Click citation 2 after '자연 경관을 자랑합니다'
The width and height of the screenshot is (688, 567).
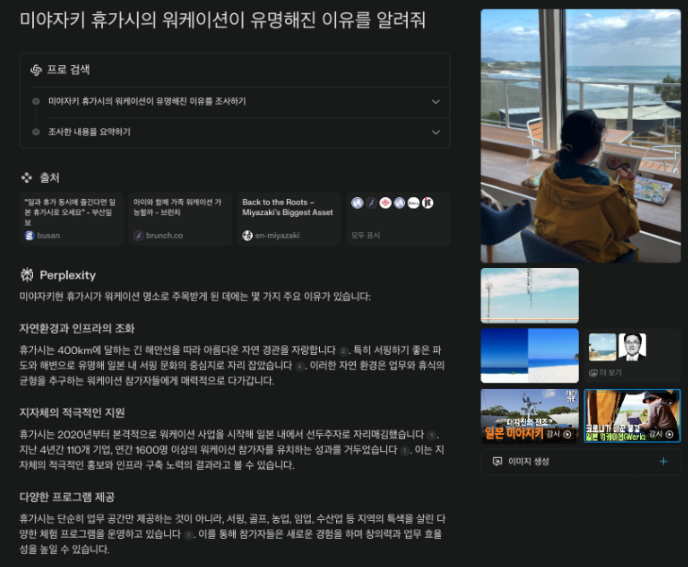344,351
